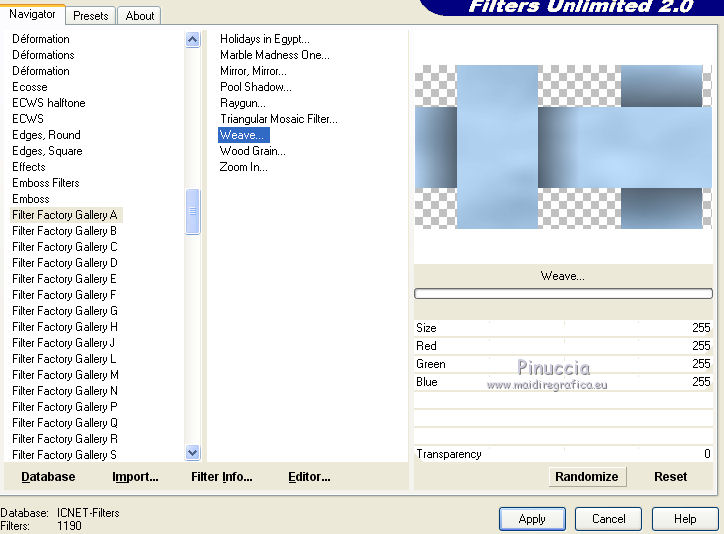
Task: Choose Filter Factory Gallery N
Action: (x=65, y=391)
